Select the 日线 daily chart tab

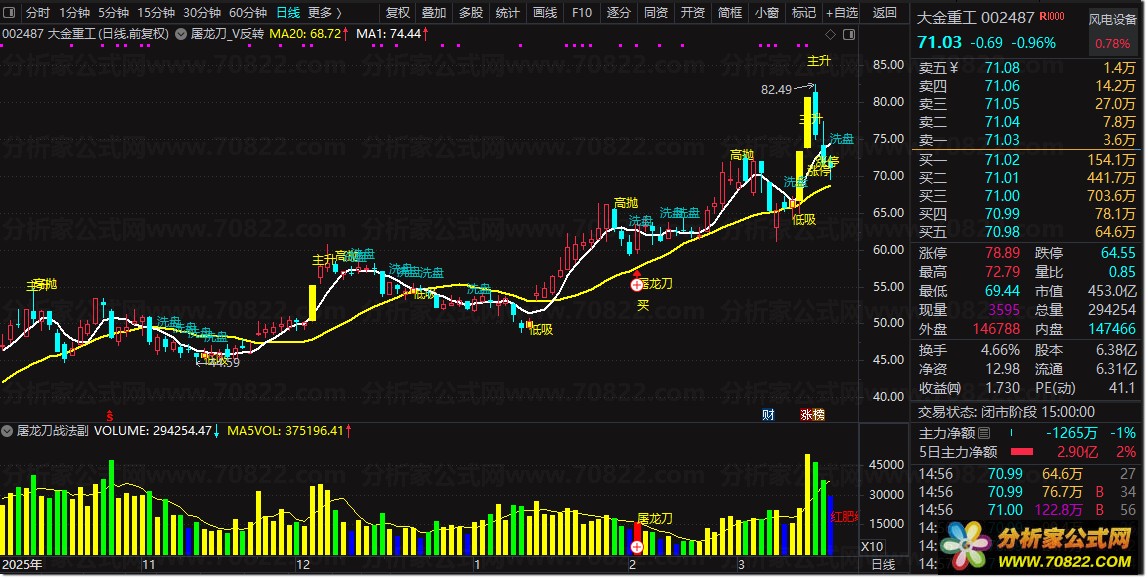[x=288, y=12]
